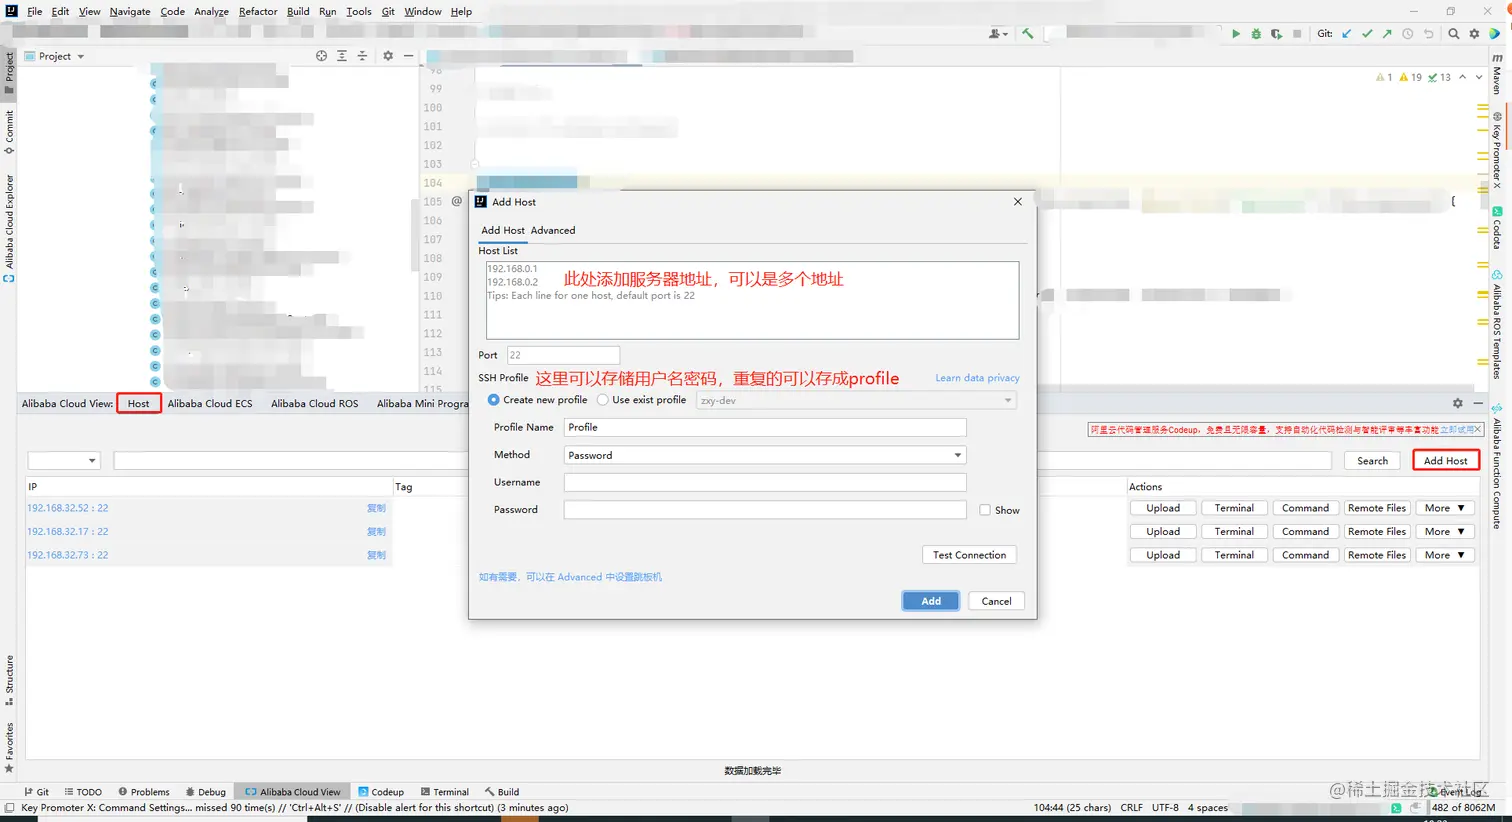Image resolution: width=1512 pixels, height=822 pixels.
Task: Open the Method dropdown showing Password
Action: (x=765, y=455)
